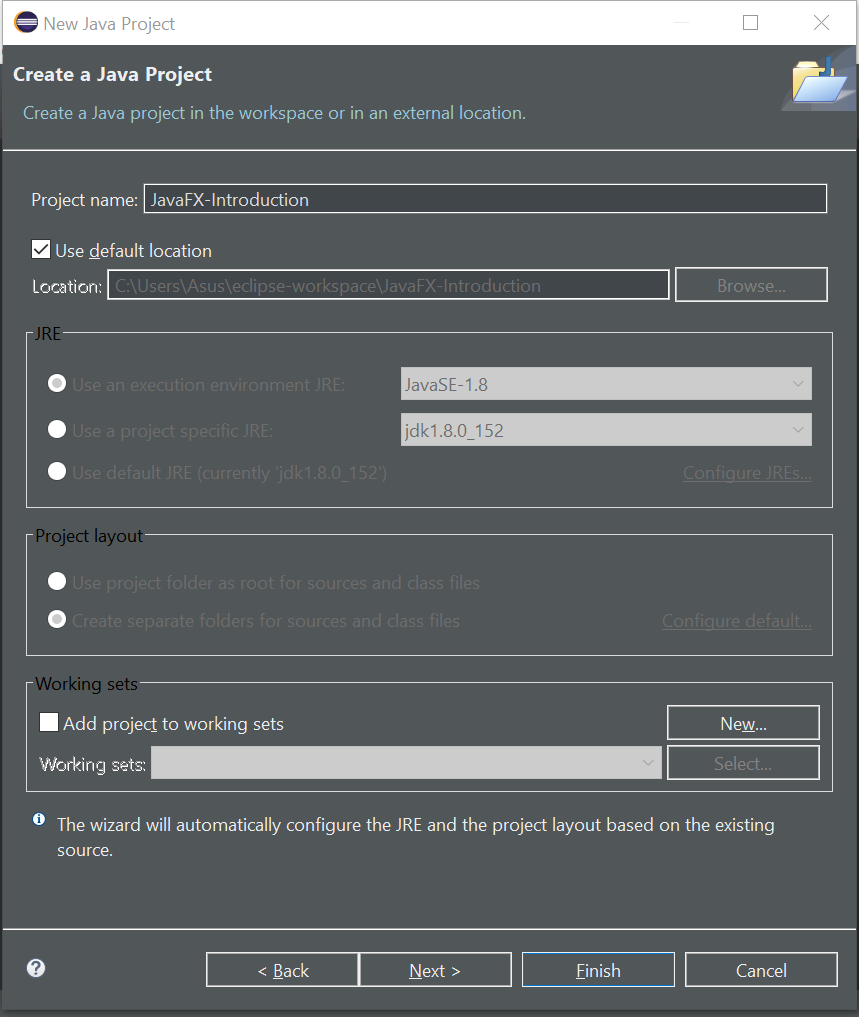Image resolution: width=859 pixels, height=1017 pixels.
Task: Click the help question mark icon
Action: (36, 968)
